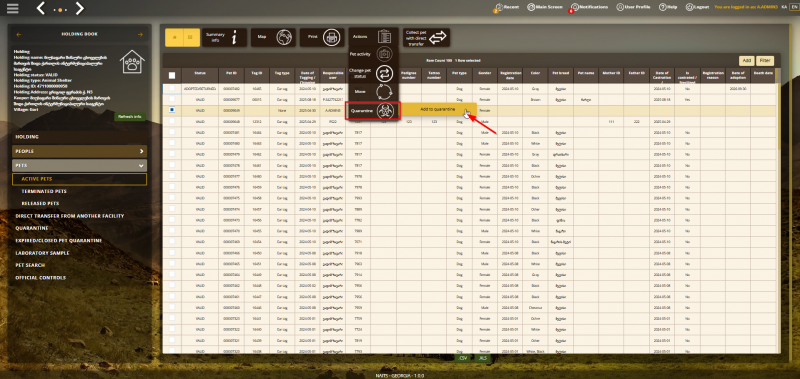The image size is (800, 379).
Task: Export table as XLS
Action: [x=482, y=358]
